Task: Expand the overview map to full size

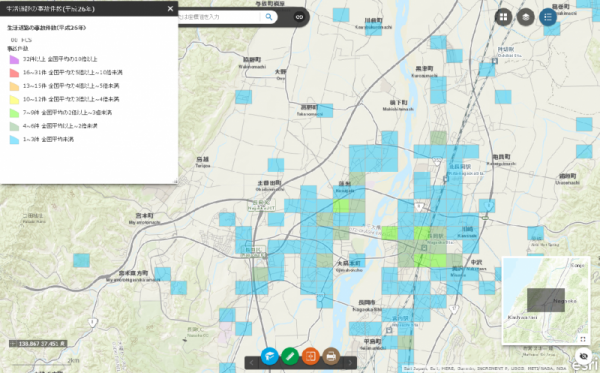Action: (x=583, y=339)
